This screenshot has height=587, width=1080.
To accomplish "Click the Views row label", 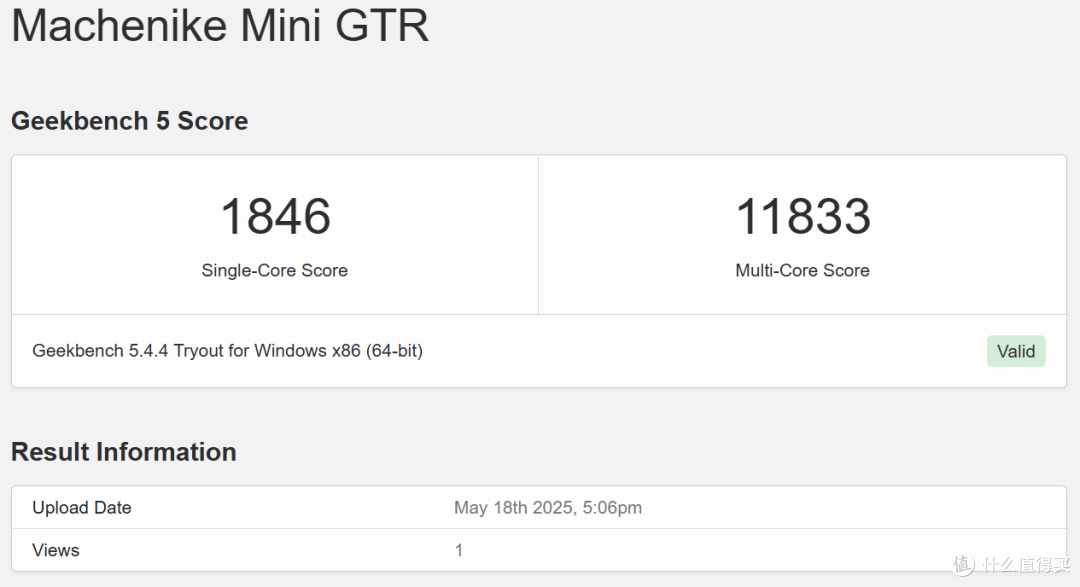I will [56, 550].
